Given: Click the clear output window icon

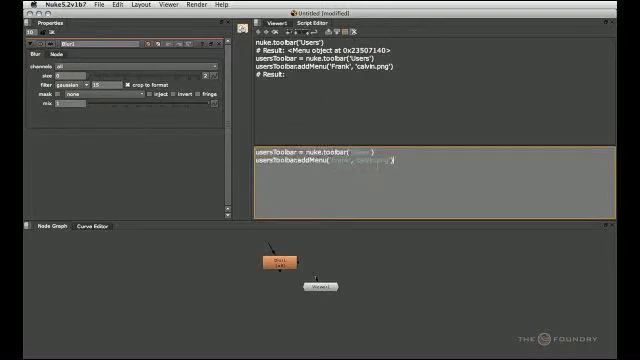Looking at the screenshot, I should click(x=354, y=32).
